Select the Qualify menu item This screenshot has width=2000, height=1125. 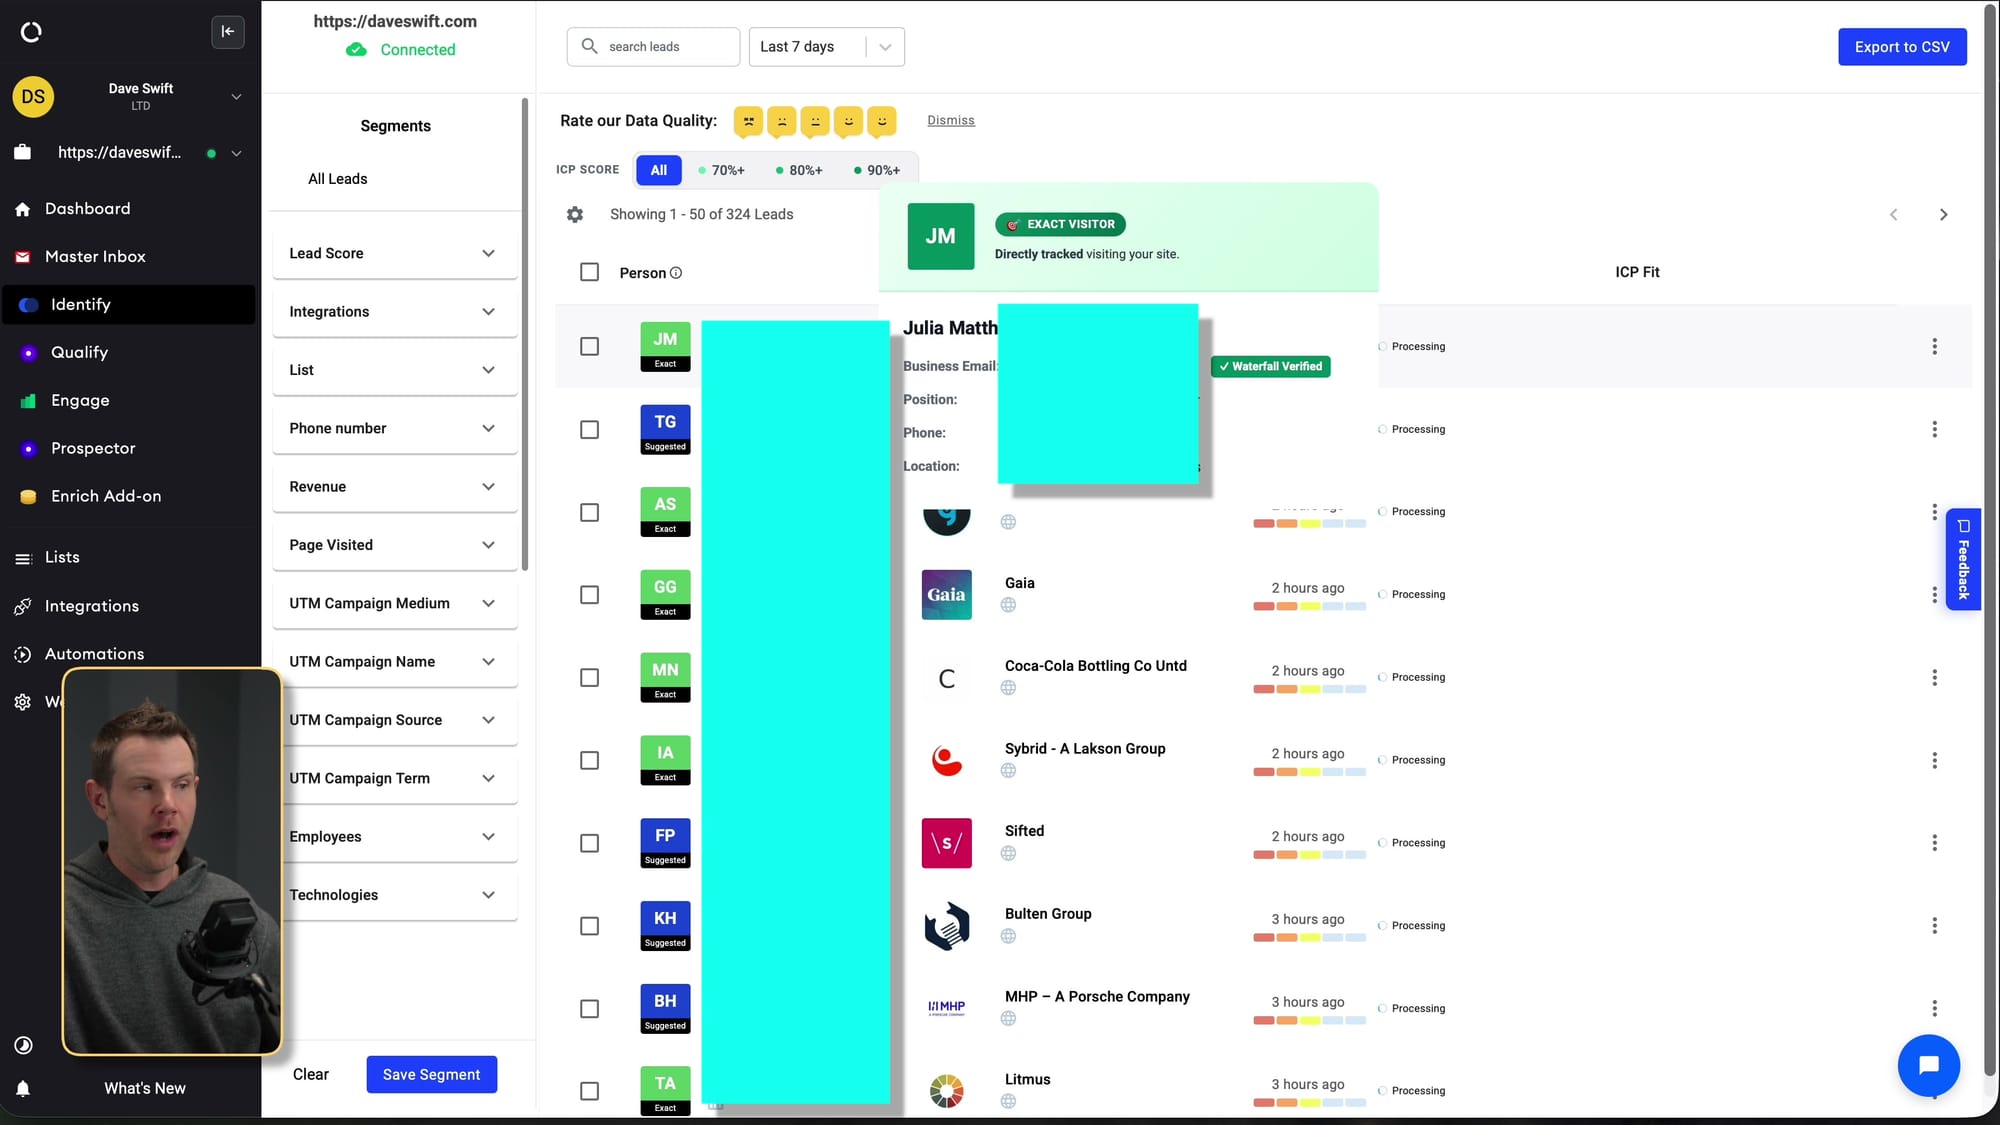[128, 353]
